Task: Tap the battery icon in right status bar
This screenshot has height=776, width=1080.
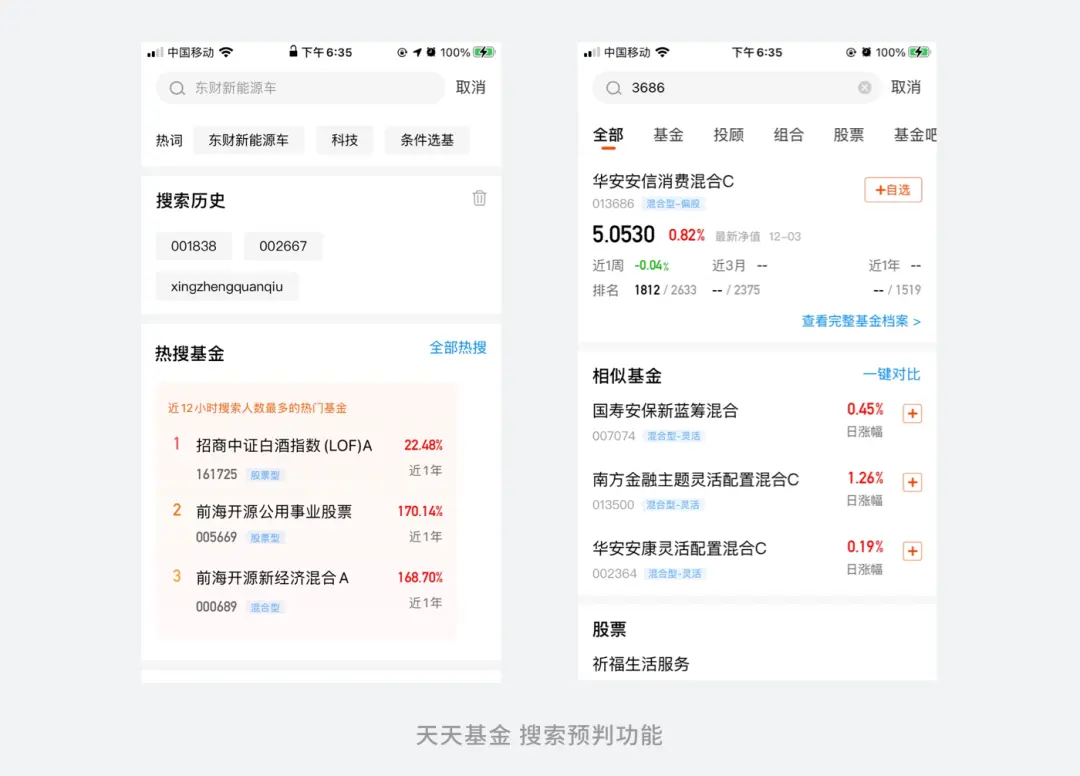Action: coord(920,52)
